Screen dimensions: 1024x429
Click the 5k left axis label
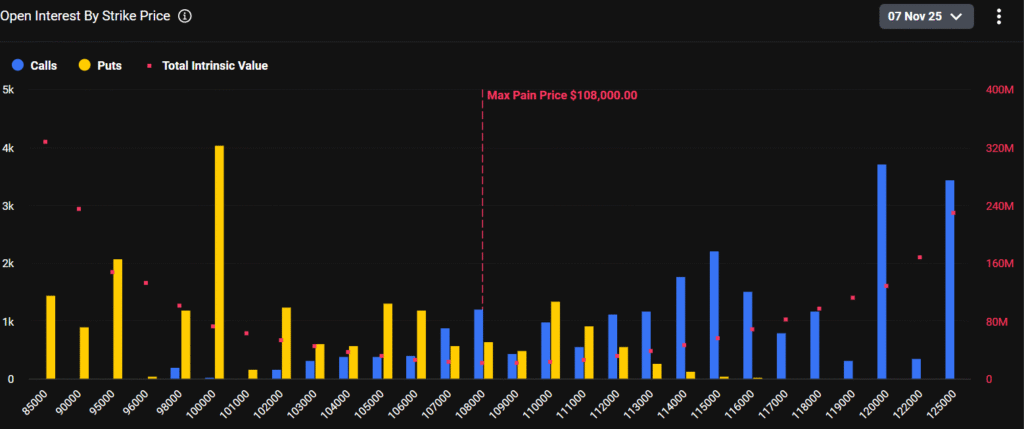pos(8,90)
